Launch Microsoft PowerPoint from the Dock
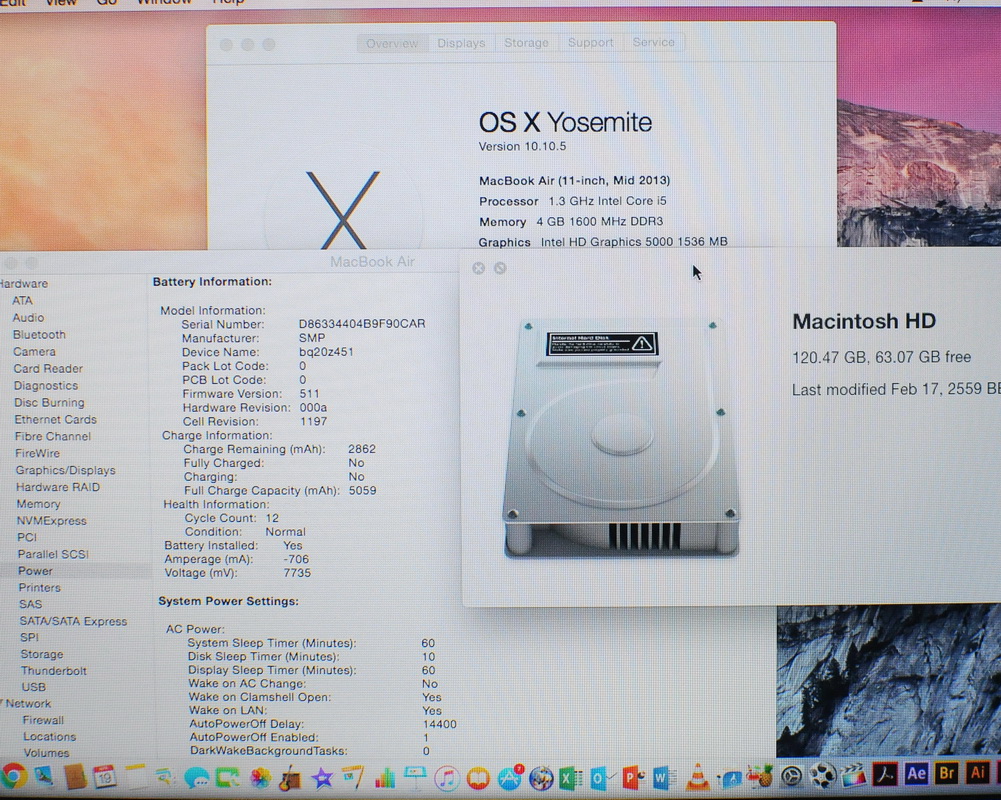The image size is (1001, 800). [633, 778]
